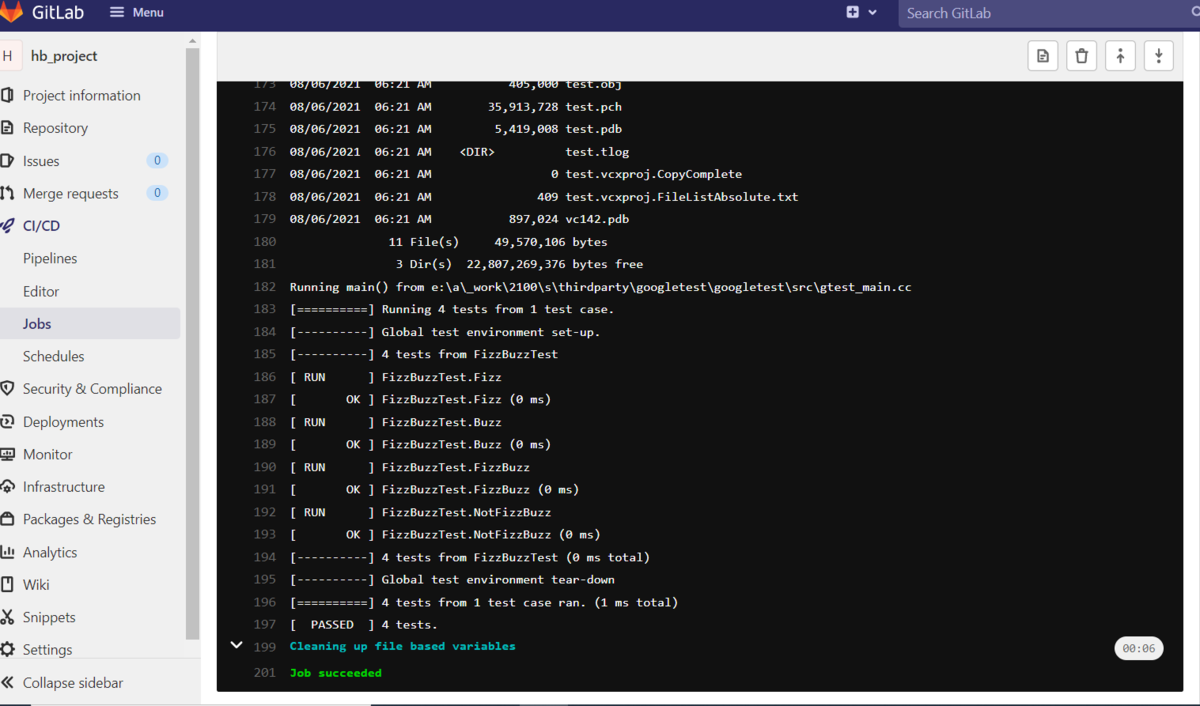
Task: Open project Settings
Action: tap(48, 649)
